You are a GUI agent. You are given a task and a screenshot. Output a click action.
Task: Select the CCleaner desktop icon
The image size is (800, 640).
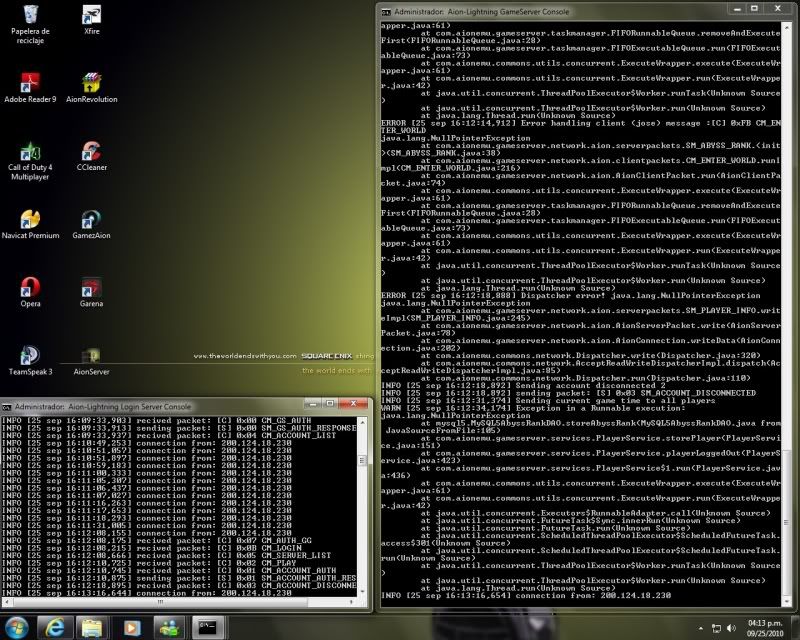(x=91, y=153)
